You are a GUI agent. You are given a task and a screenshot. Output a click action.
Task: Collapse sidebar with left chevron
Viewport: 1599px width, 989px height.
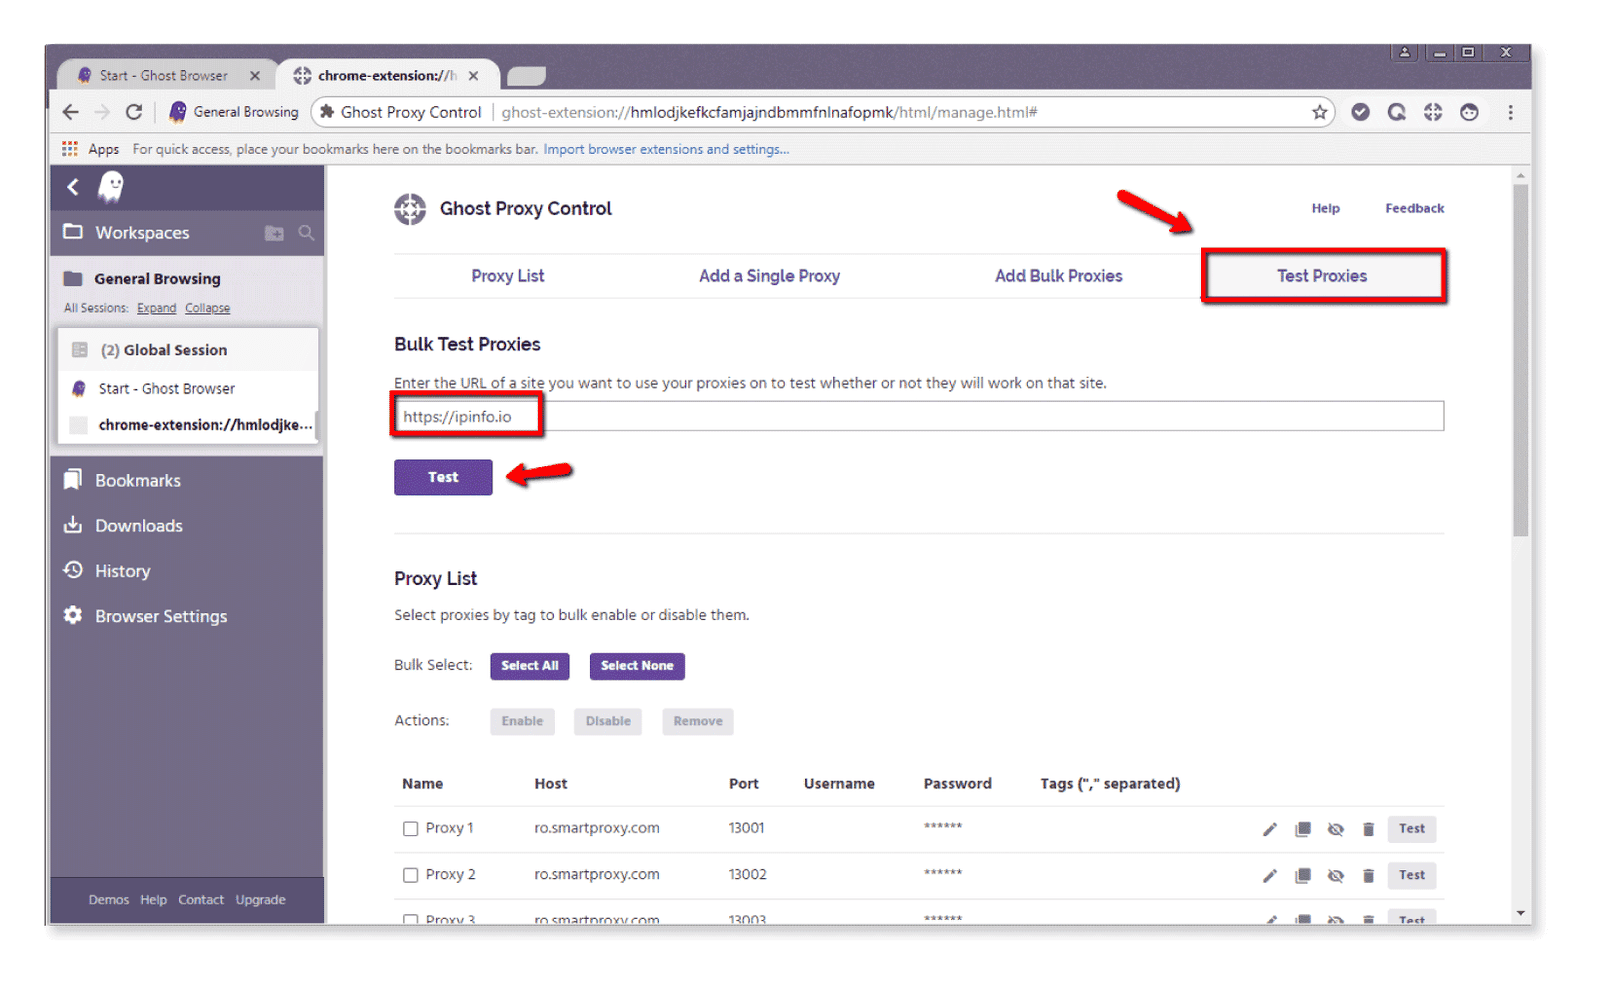click(x=73, y=187)
